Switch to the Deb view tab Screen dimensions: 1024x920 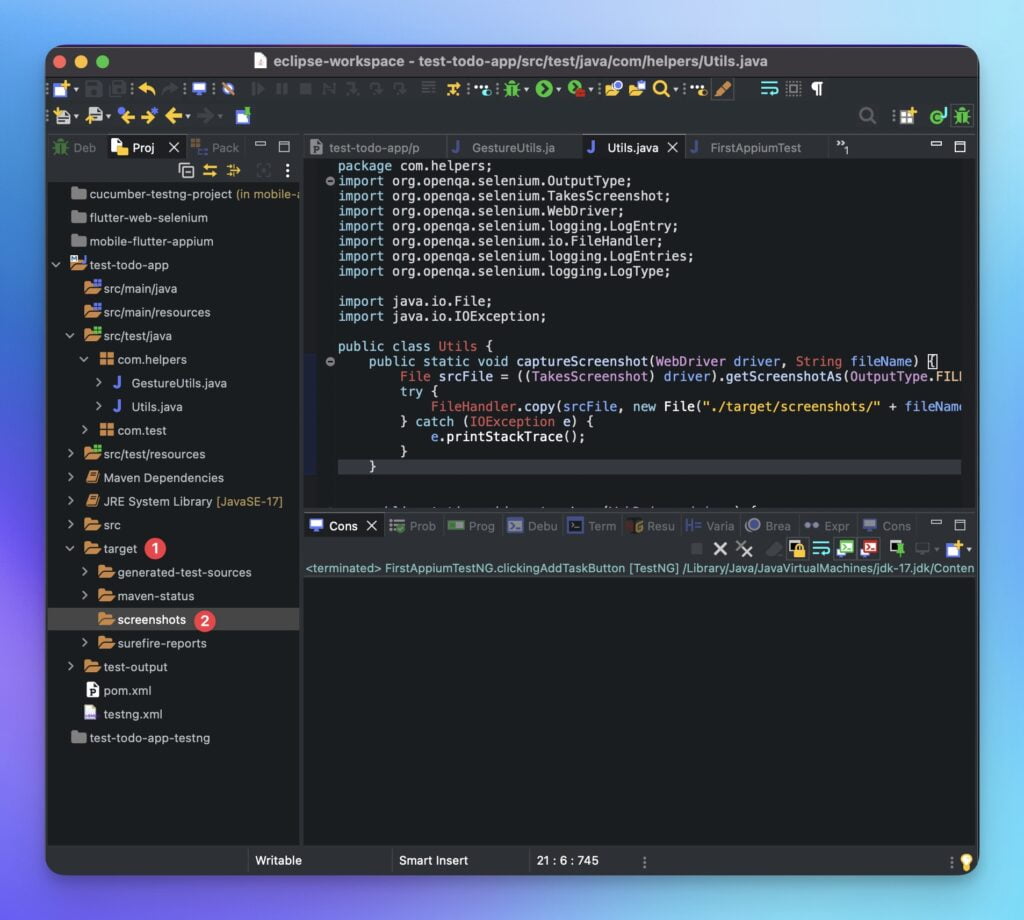74,148
